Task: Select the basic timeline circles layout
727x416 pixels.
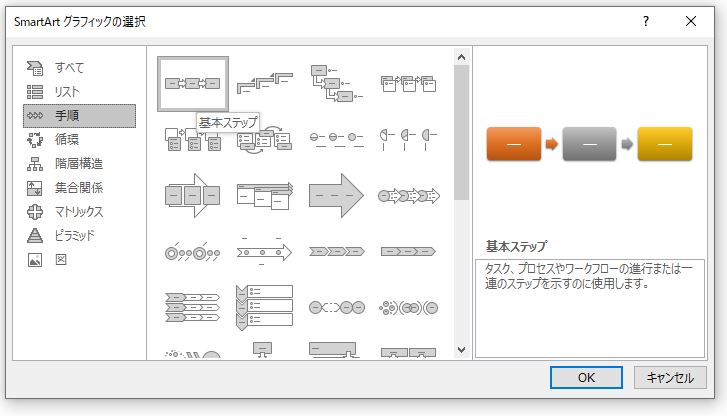Action: (x=337, y=139)
